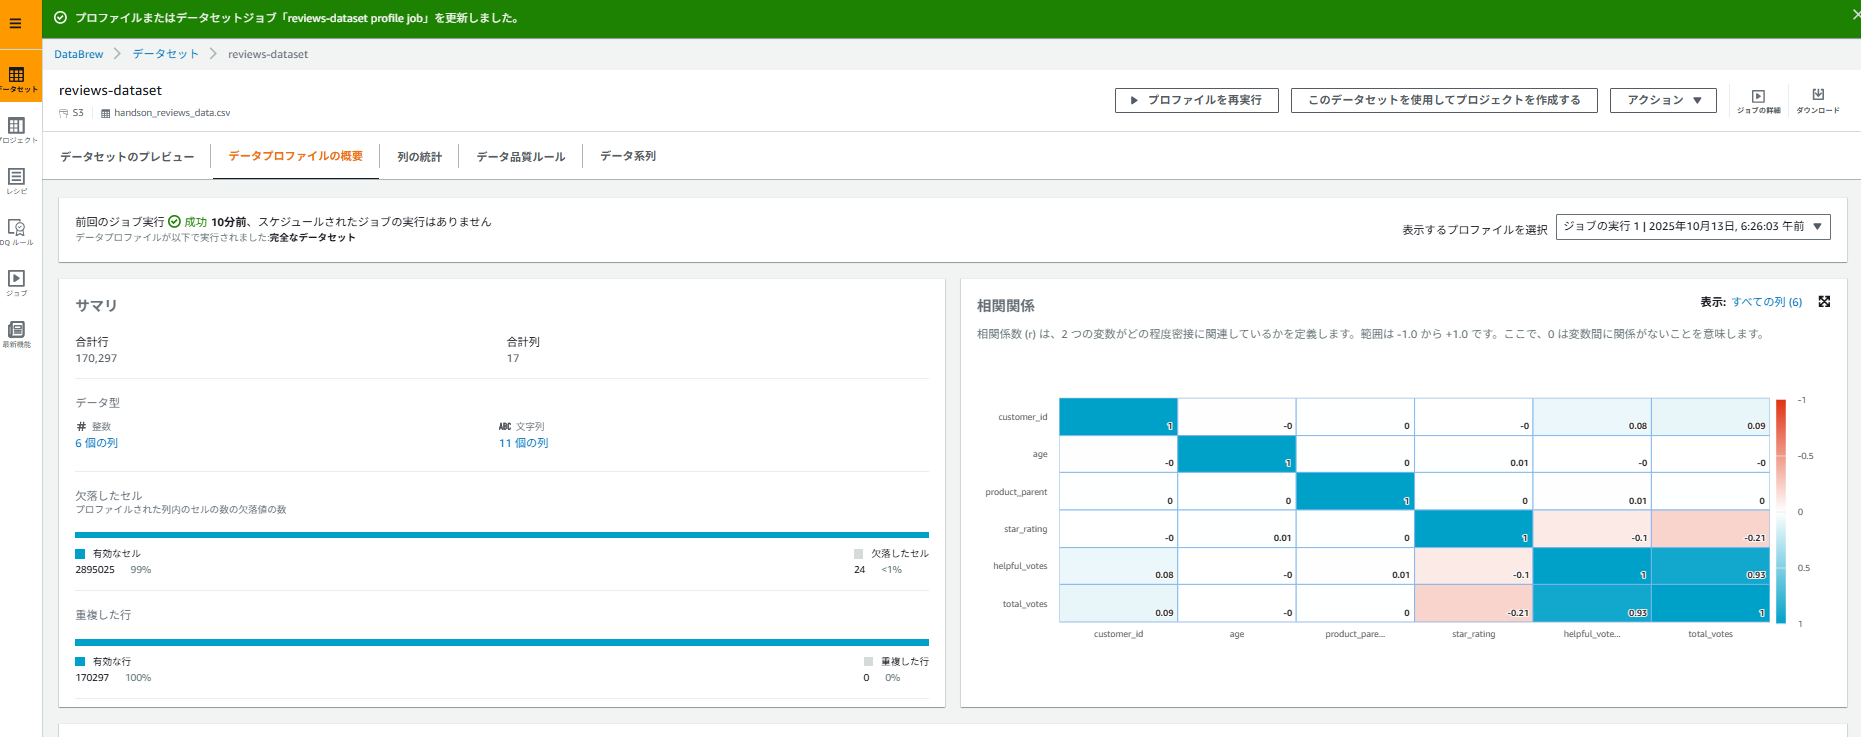The image size is (1861, 737).
Task: Open the hamburger navigation menu
Action: point(15,23)
